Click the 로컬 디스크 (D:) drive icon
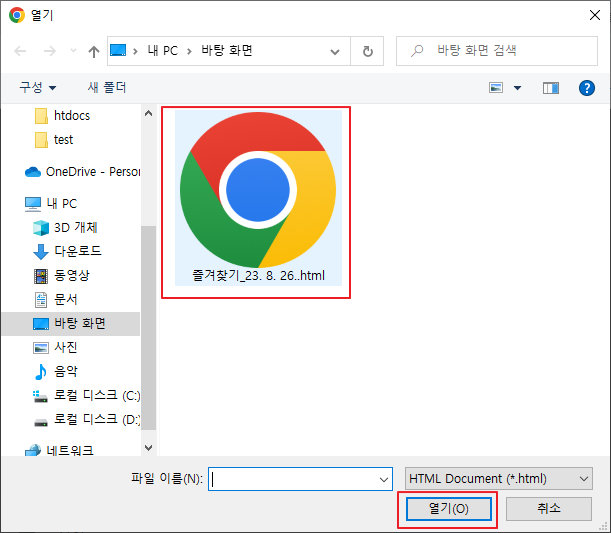Viewport: 611px width, 533px height. pyautogui.click(x=41, y=422)
